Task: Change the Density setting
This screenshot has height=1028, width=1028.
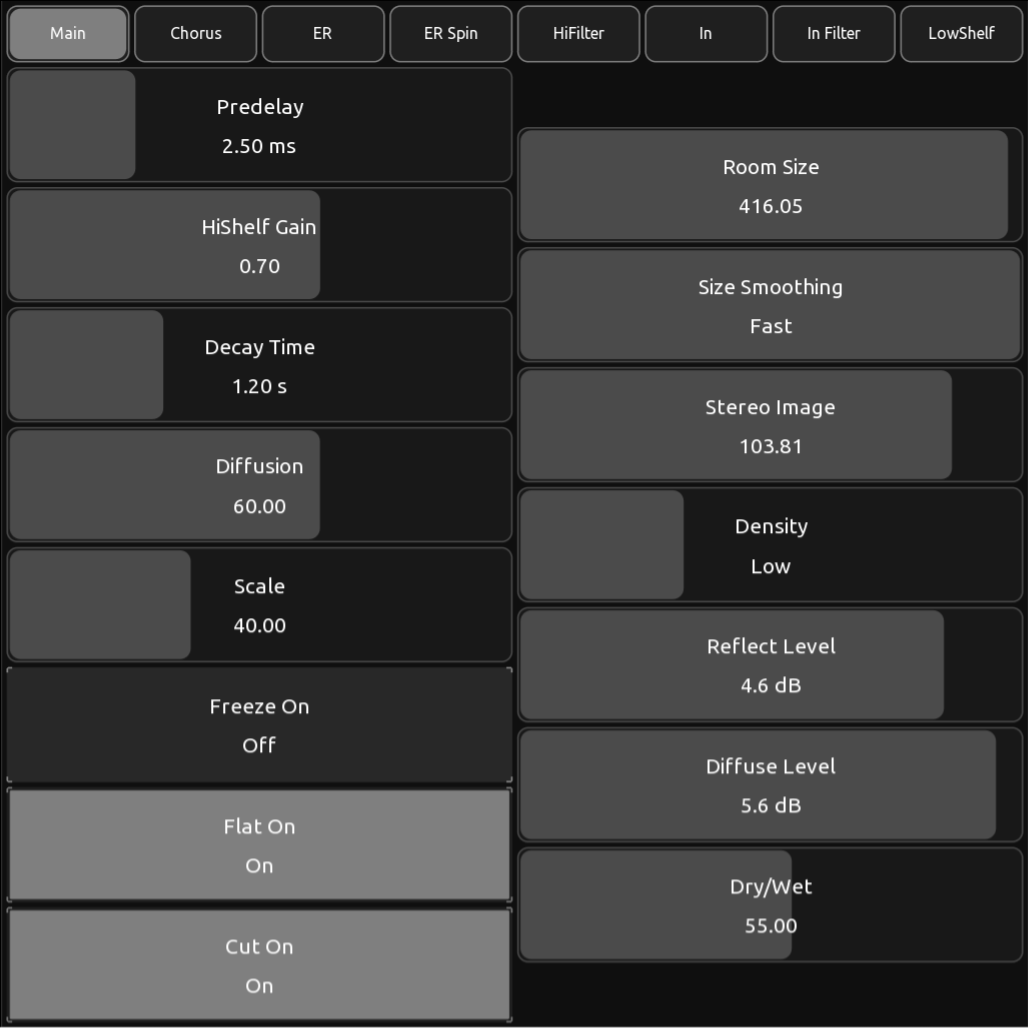Action: 770,545
